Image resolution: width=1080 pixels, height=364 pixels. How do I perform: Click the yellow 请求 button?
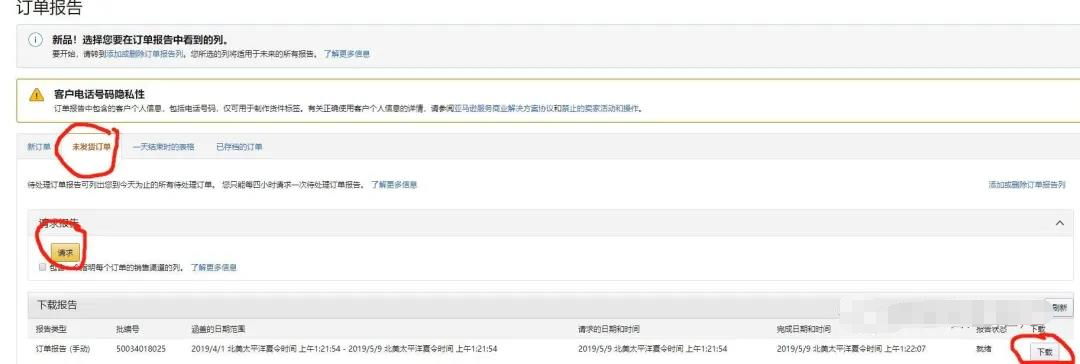65,252
